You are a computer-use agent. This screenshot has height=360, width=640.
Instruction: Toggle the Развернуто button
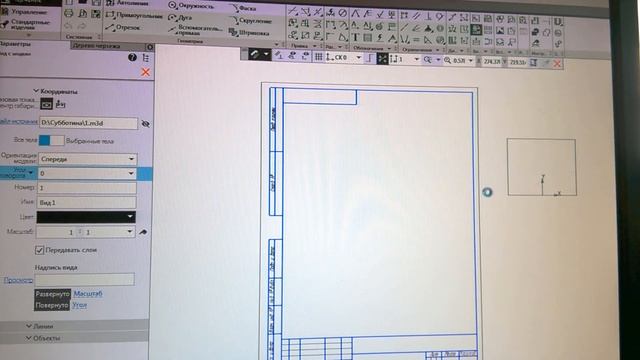click(53, 294)
